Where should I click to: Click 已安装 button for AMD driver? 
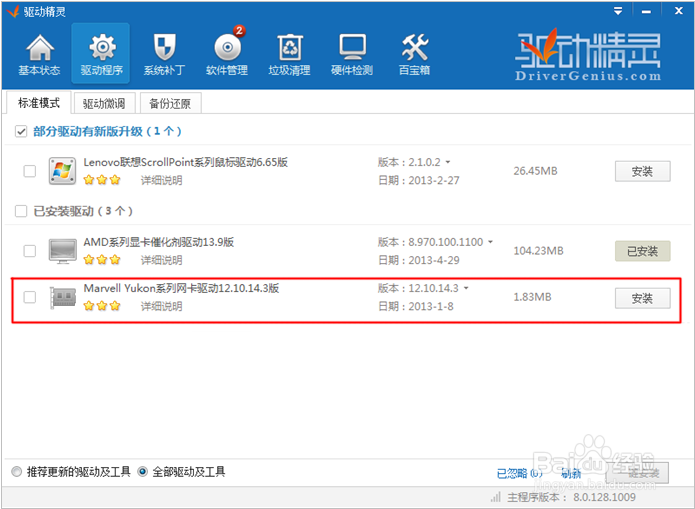click(642, 251)
